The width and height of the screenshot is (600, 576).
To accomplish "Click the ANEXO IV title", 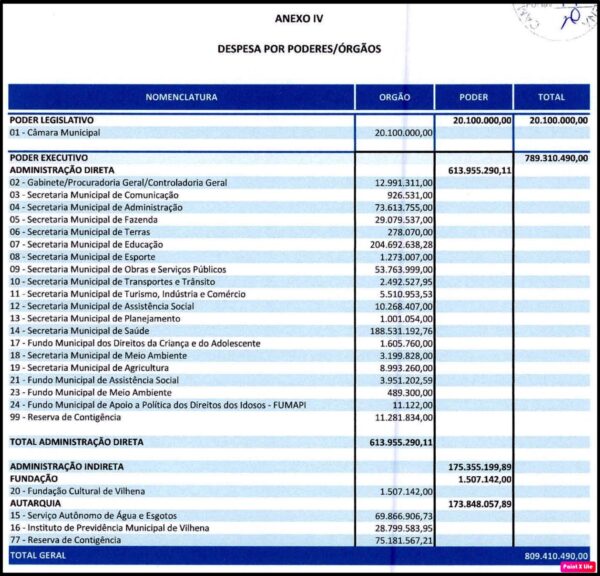I will tap(299, 19).
